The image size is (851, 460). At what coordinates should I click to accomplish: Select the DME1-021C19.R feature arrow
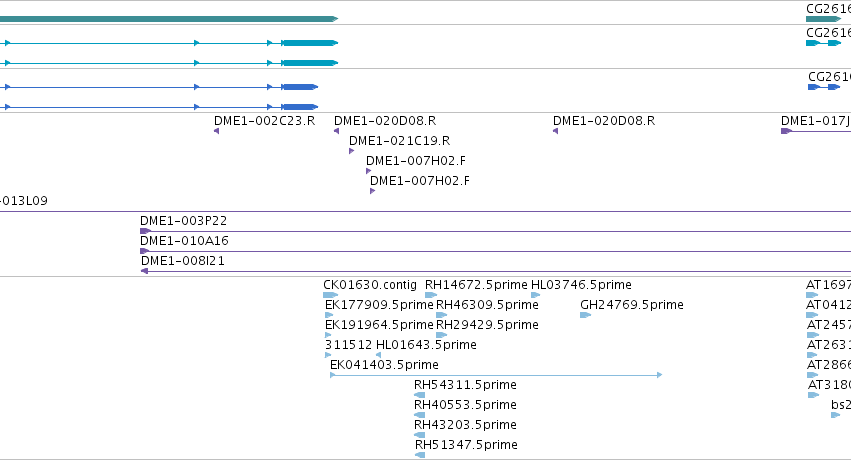(351, 151)
